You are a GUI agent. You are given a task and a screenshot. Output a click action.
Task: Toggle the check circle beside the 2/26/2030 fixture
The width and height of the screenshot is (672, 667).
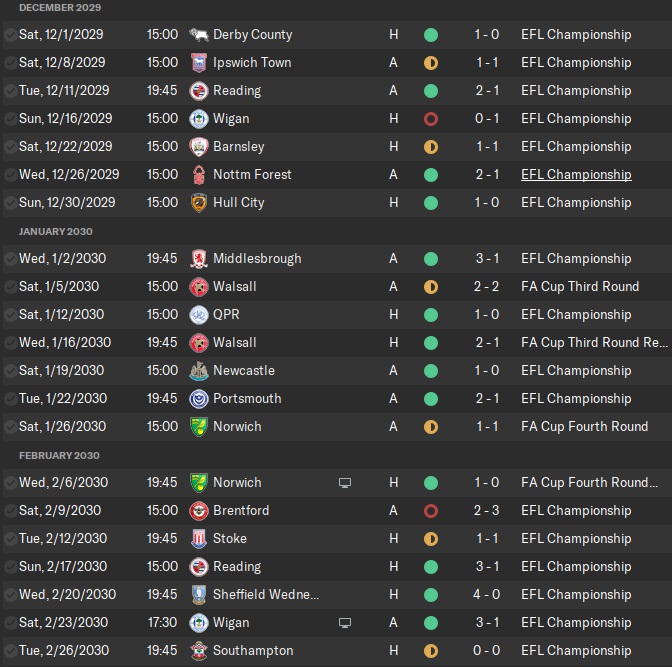click(x=9, y=650)
